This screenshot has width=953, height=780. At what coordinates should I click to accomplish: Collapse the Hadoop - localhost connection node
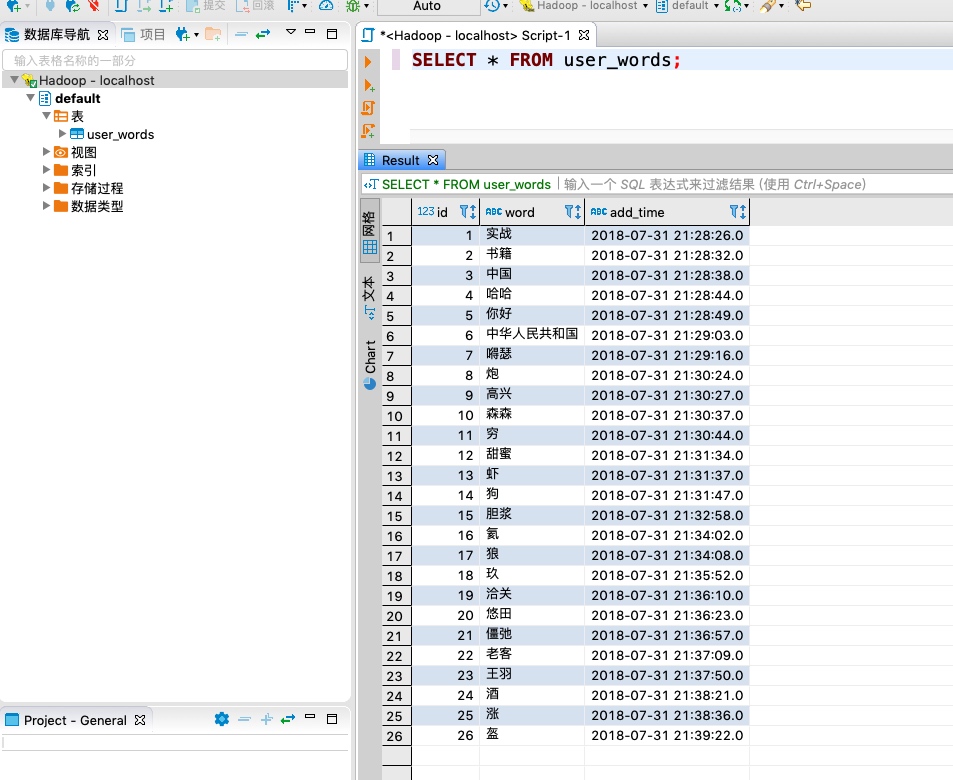14,80
